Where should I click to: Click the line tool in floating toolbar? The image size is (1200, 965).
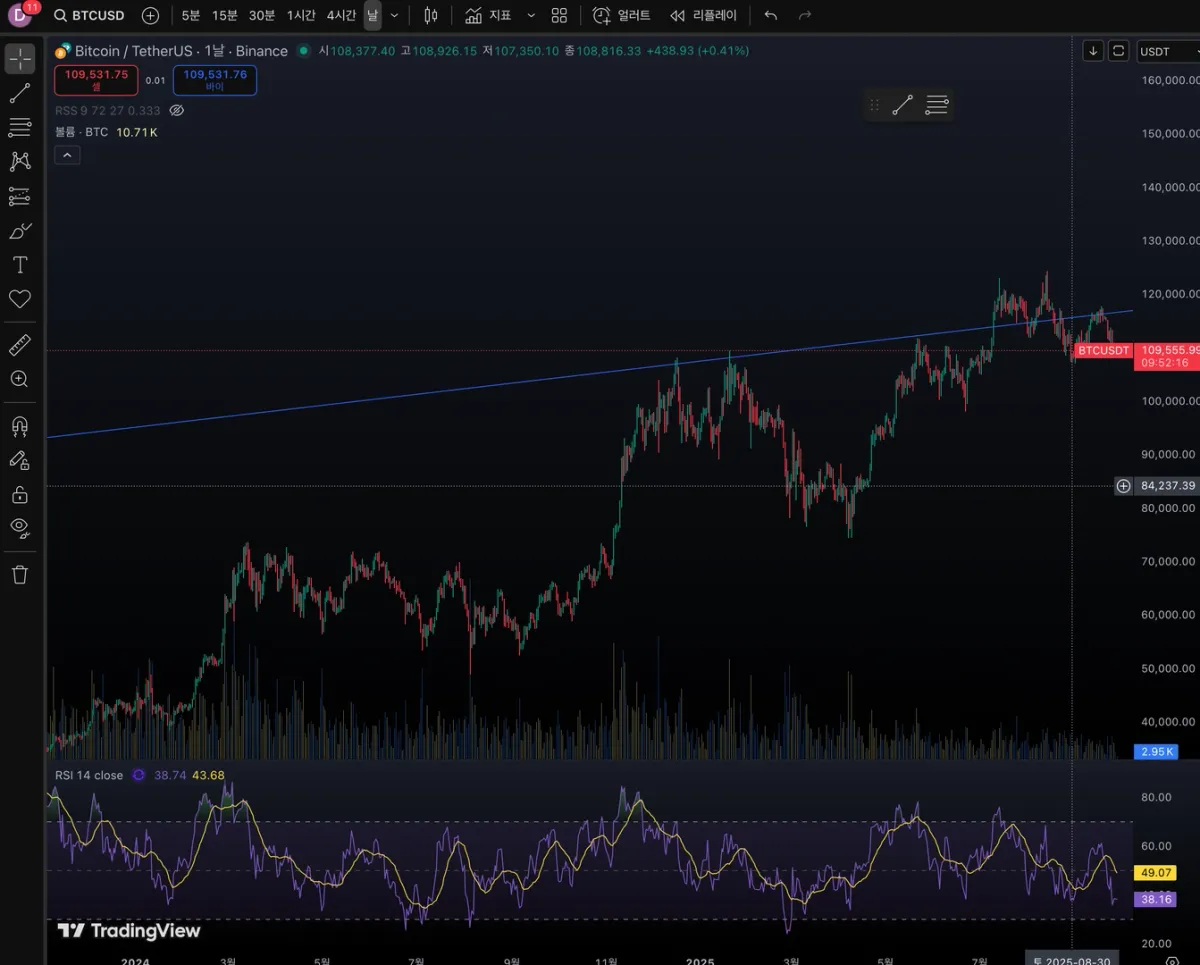click(902, 104)
